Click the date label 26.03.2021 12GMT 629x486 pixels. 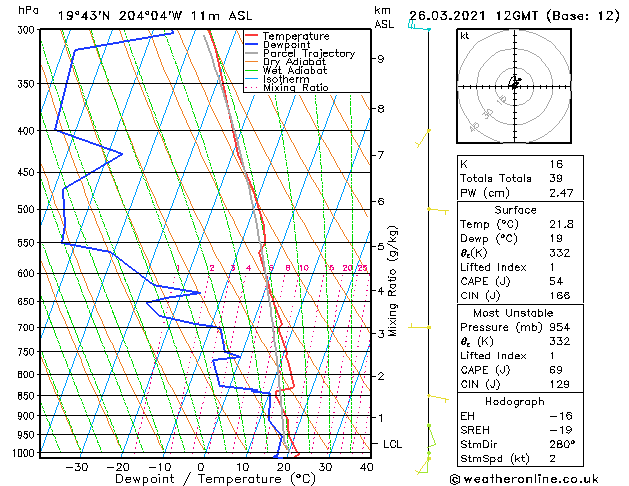click(476, 16)
